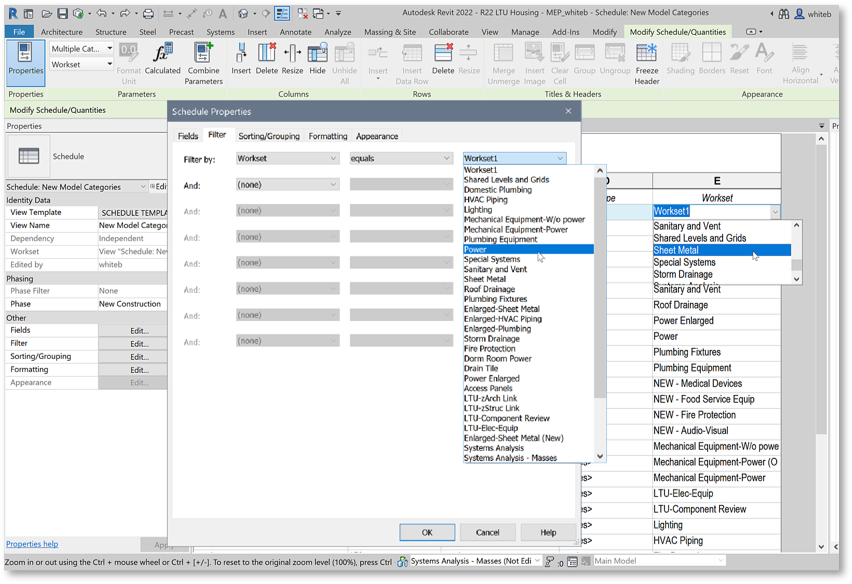Choose 'Special Systems' in the schedule cell dropdown
This screenshot has height=584, width=852.
click(684, 262)
